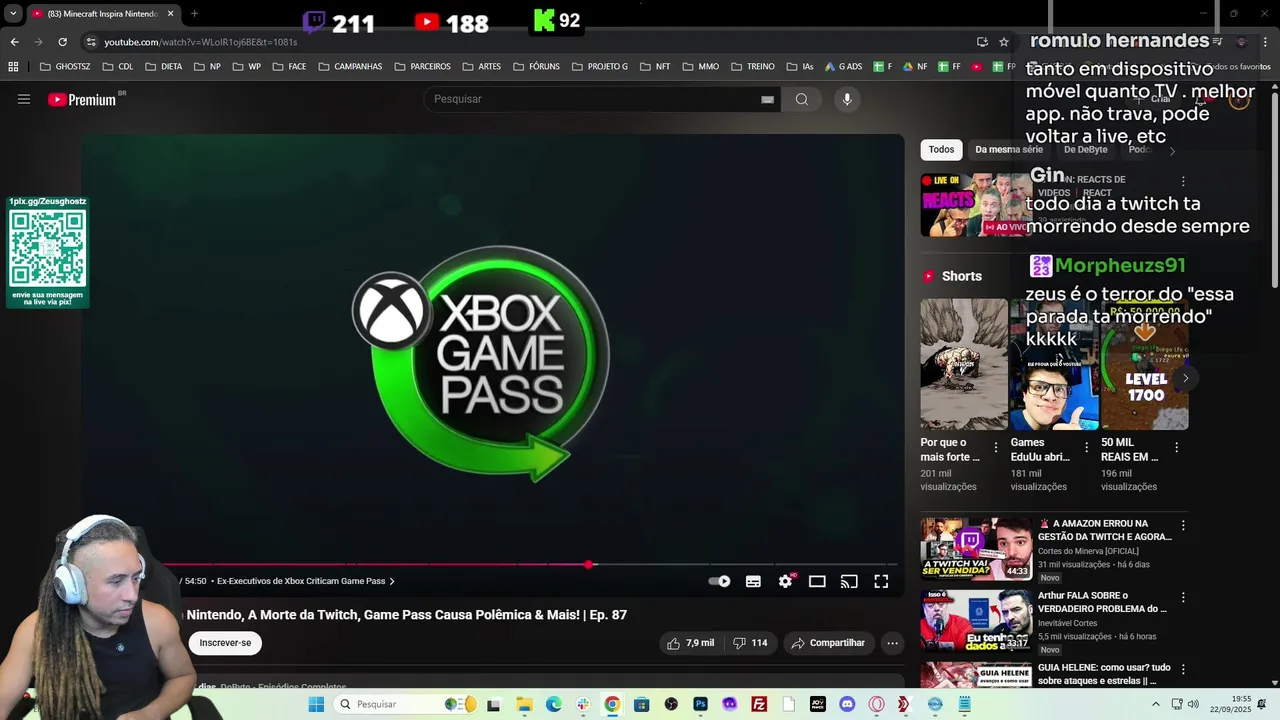This screenshot has width=1280, height=720.
Task: Open a new browser tab
Action: point(194,14)
